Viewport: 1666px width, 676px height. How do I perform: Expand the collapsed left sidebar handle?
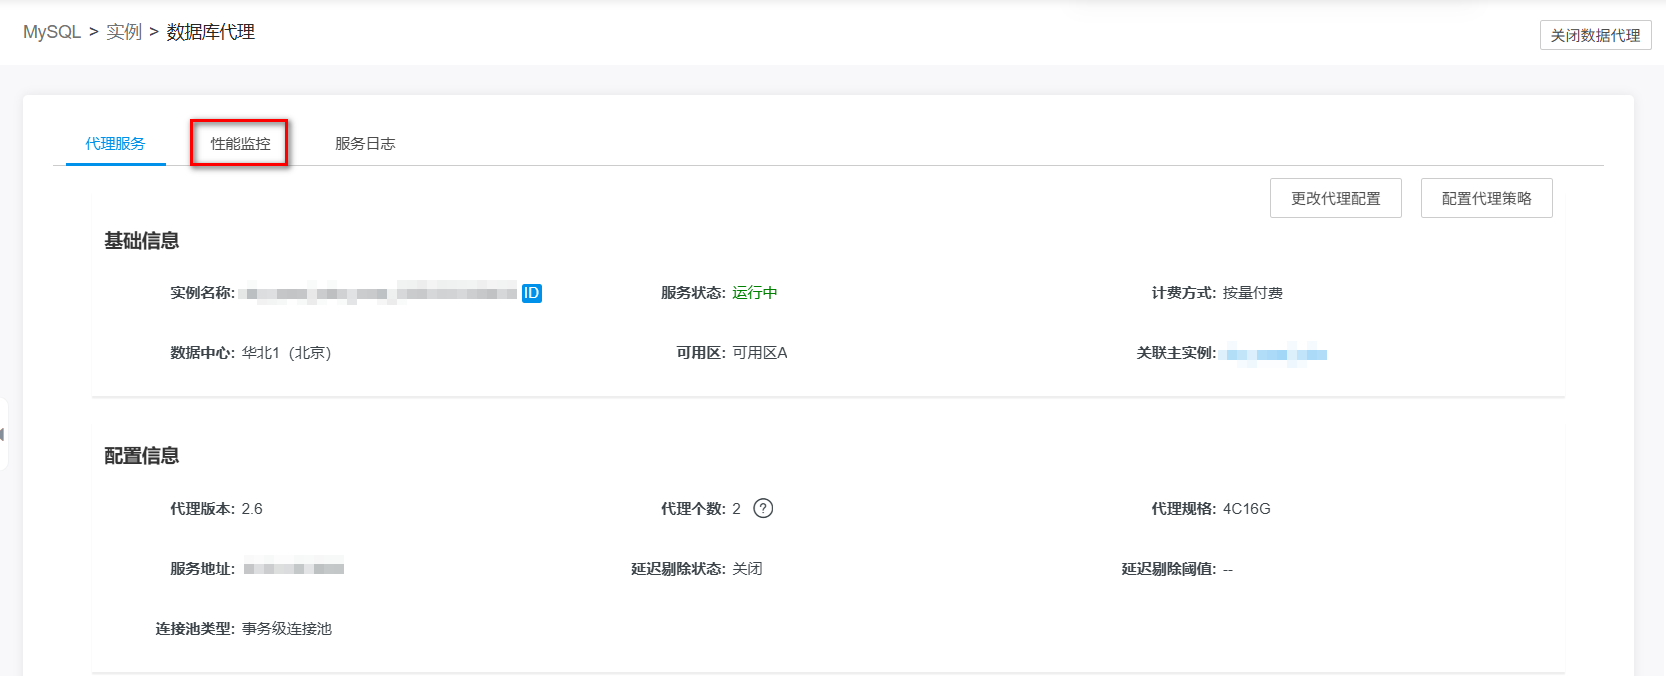point(3,434)
